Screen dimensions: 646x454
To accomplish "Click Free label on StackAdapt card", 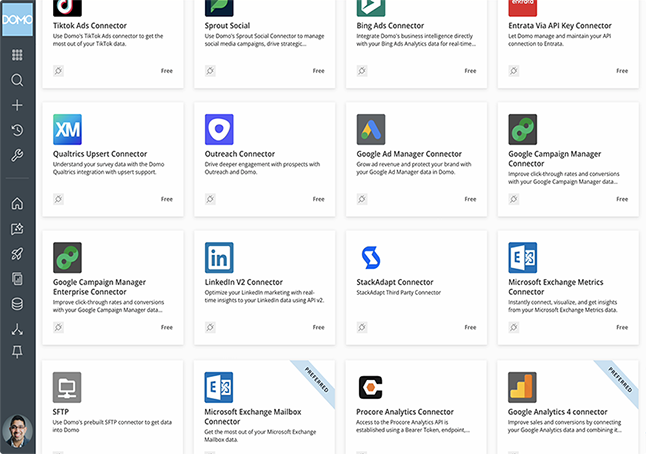I will tap(470, 327).
